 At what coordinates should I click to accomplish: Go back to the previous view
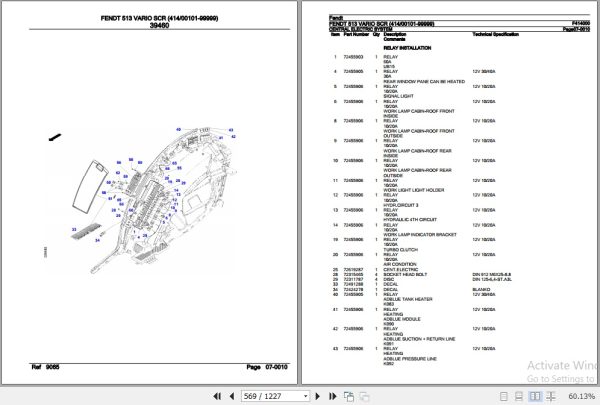(349, 397)
